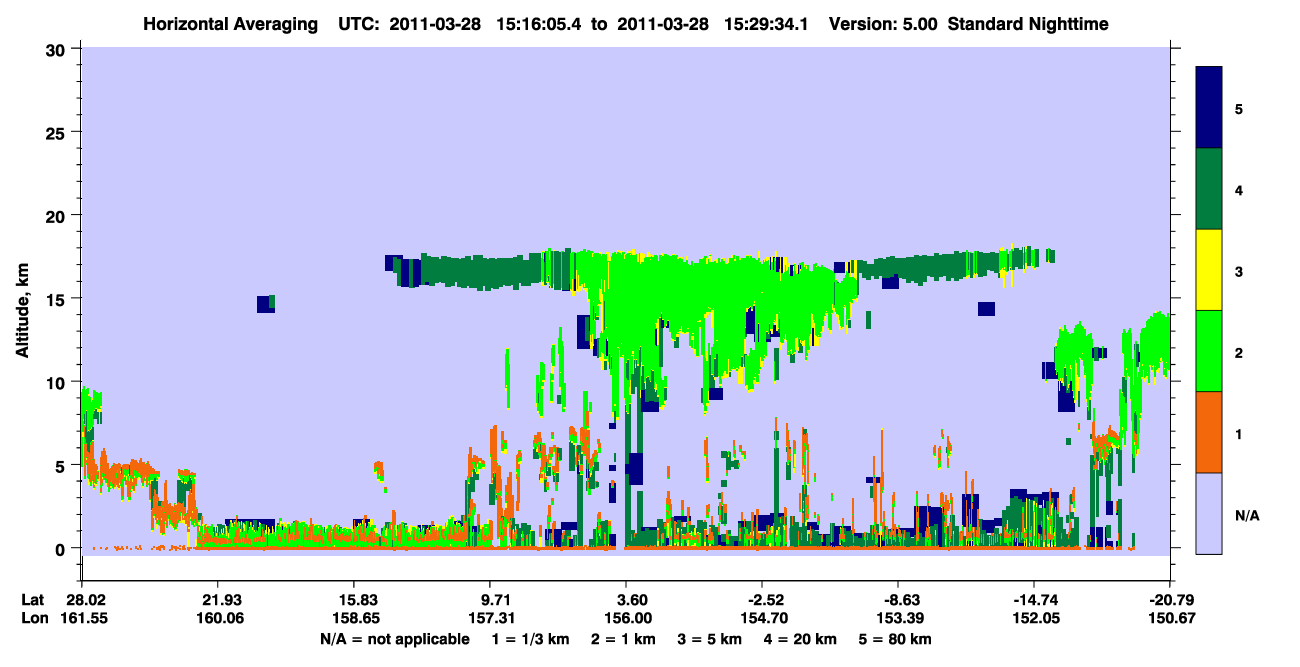The height and width of the screenshot is (667, 1300).
Task: Click the bright green colorbar segment labeled 2
Action: [x=1209, y=351]
